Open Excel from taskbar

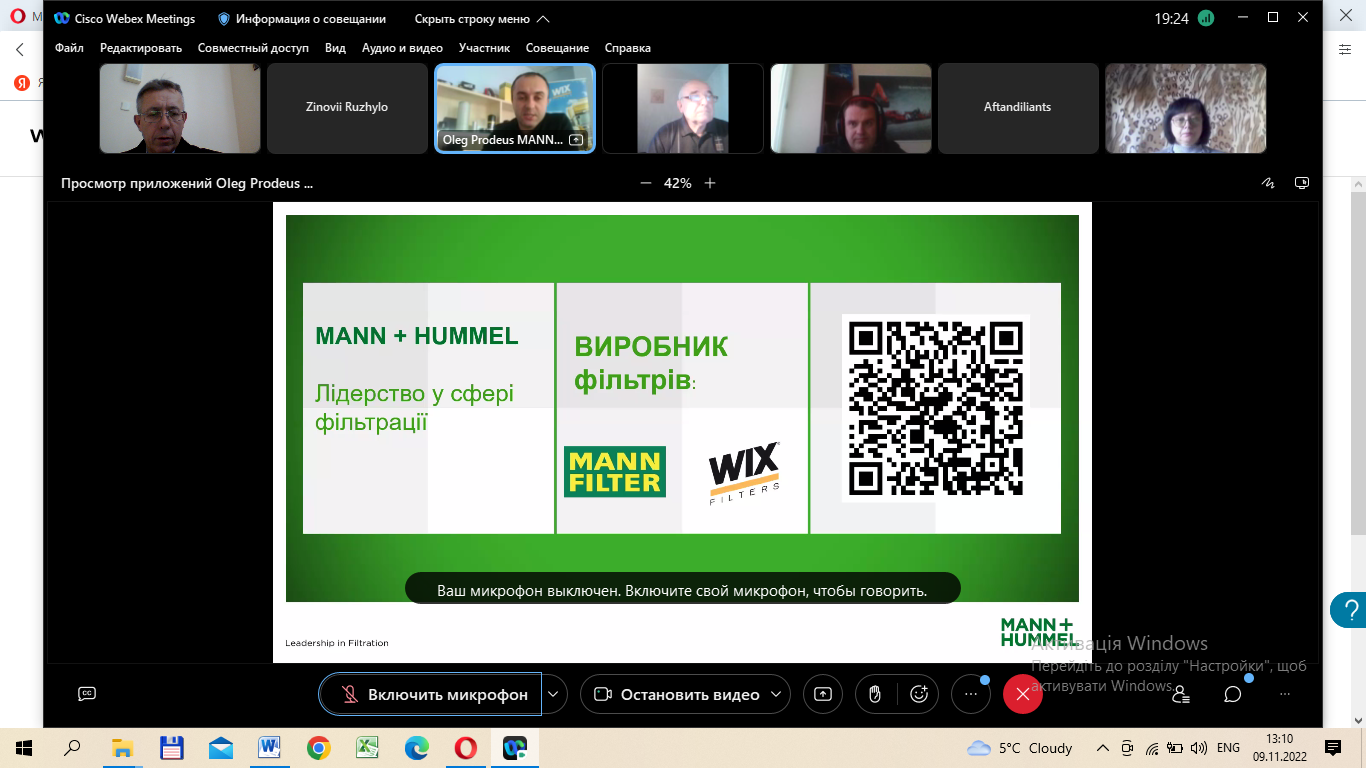click(x=367, y=748)
